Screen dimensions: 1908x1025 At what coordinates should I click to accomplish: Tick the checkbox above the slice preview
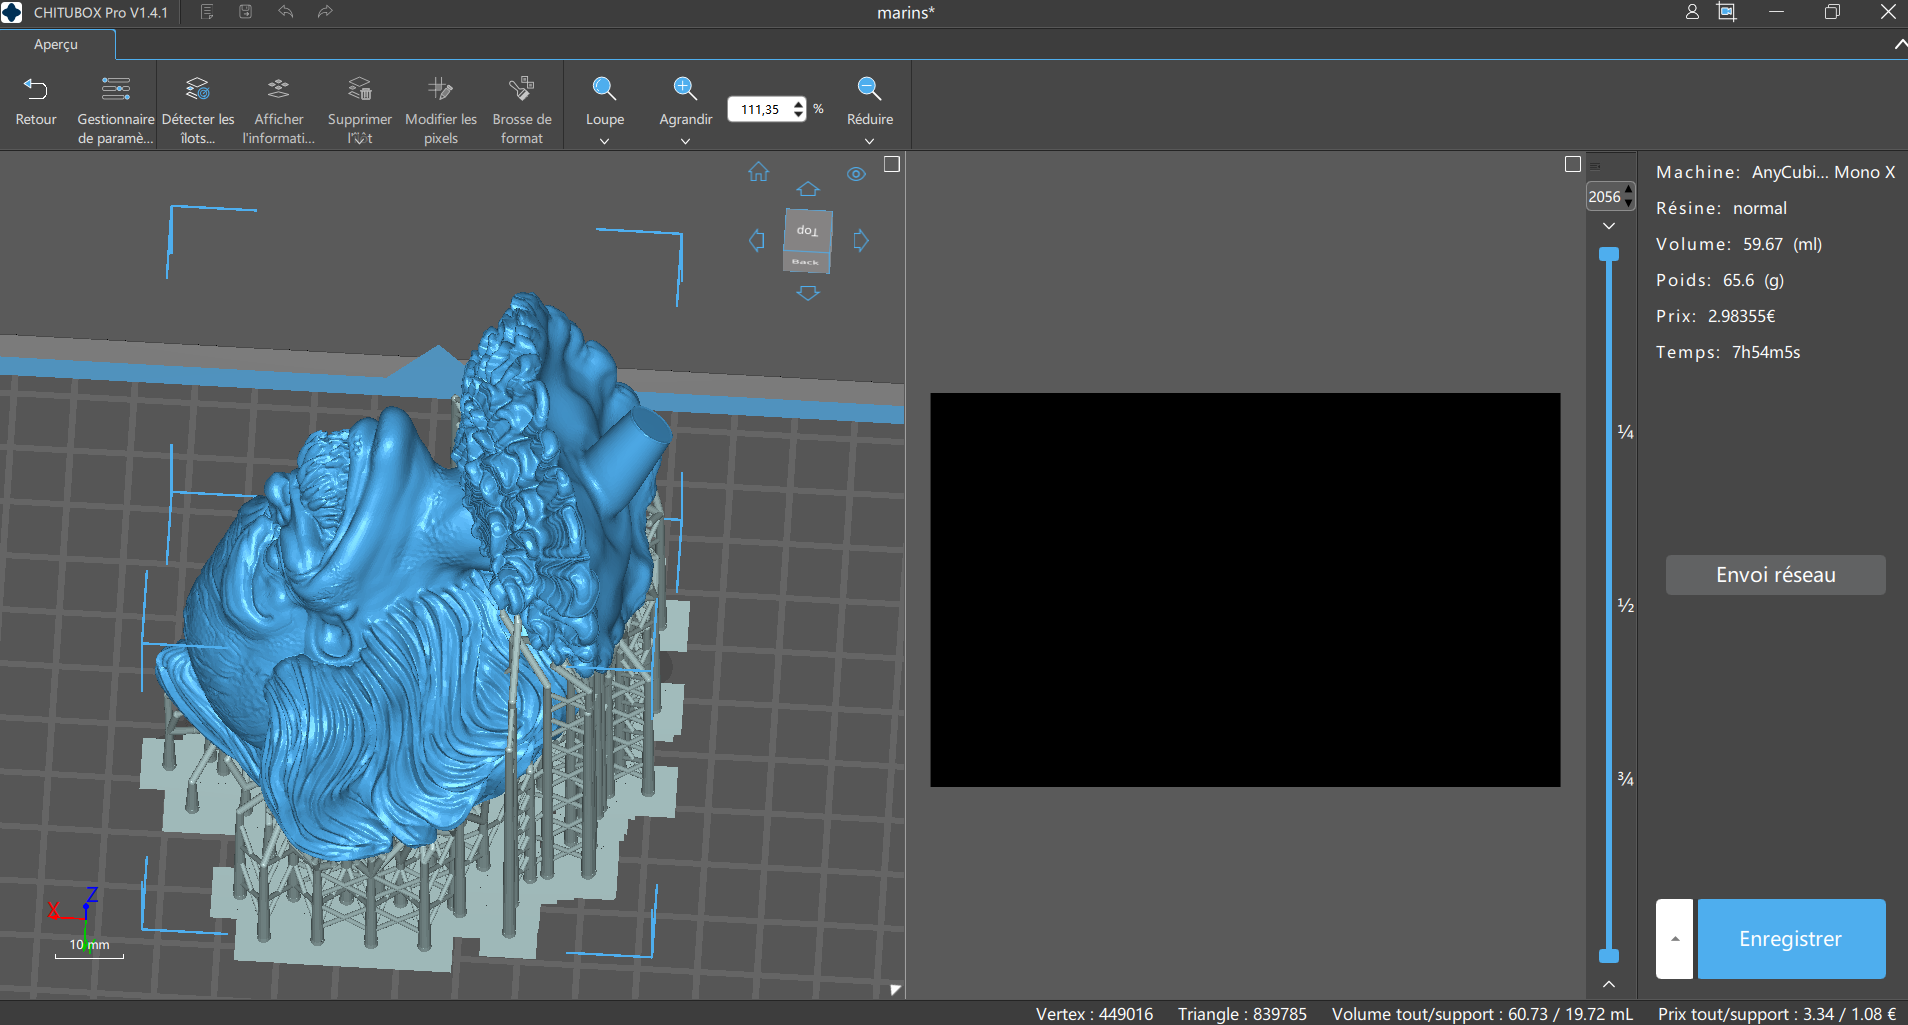[x=1573, y=164]
